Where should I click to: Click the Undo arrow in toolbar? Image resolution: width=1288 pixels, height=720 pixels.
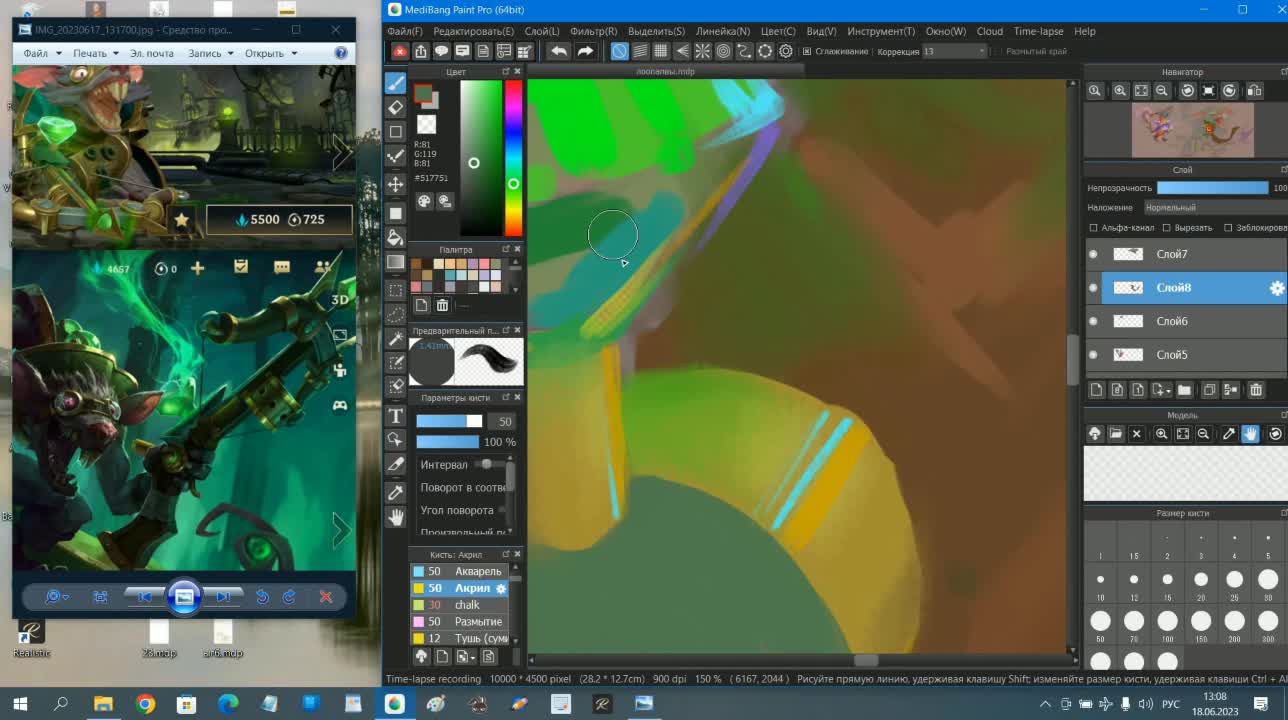pyautogui.click(x=559, y=51)
